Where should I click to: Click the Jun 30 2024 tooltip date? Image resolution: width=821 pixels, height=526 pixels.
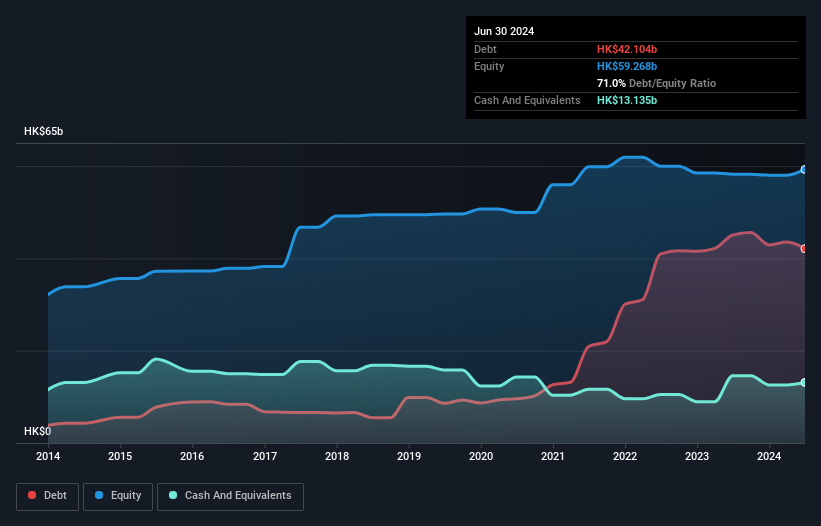[504, 31]
